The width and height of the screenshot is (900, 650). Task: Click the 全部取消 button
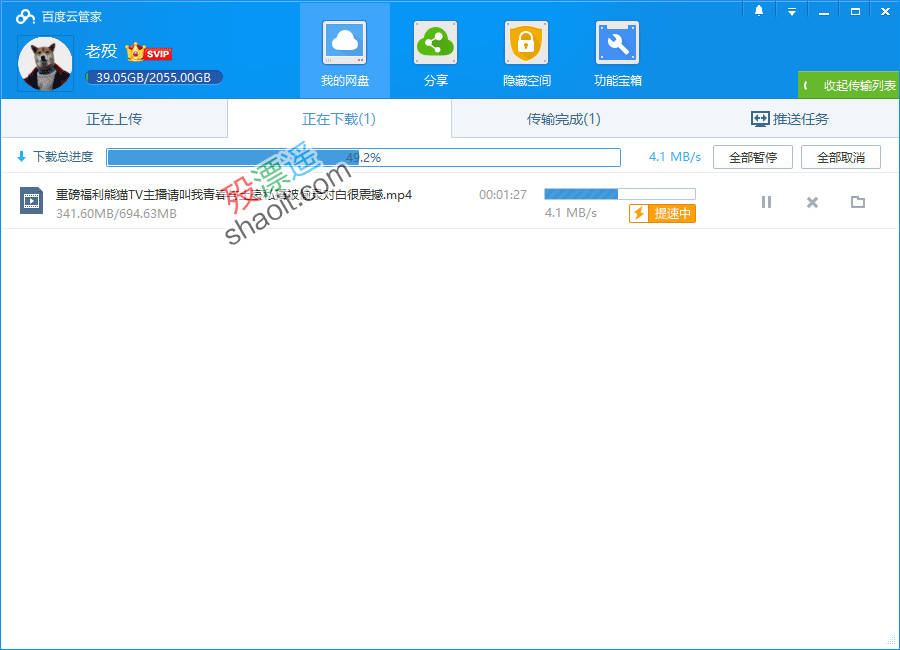(840, 157)
